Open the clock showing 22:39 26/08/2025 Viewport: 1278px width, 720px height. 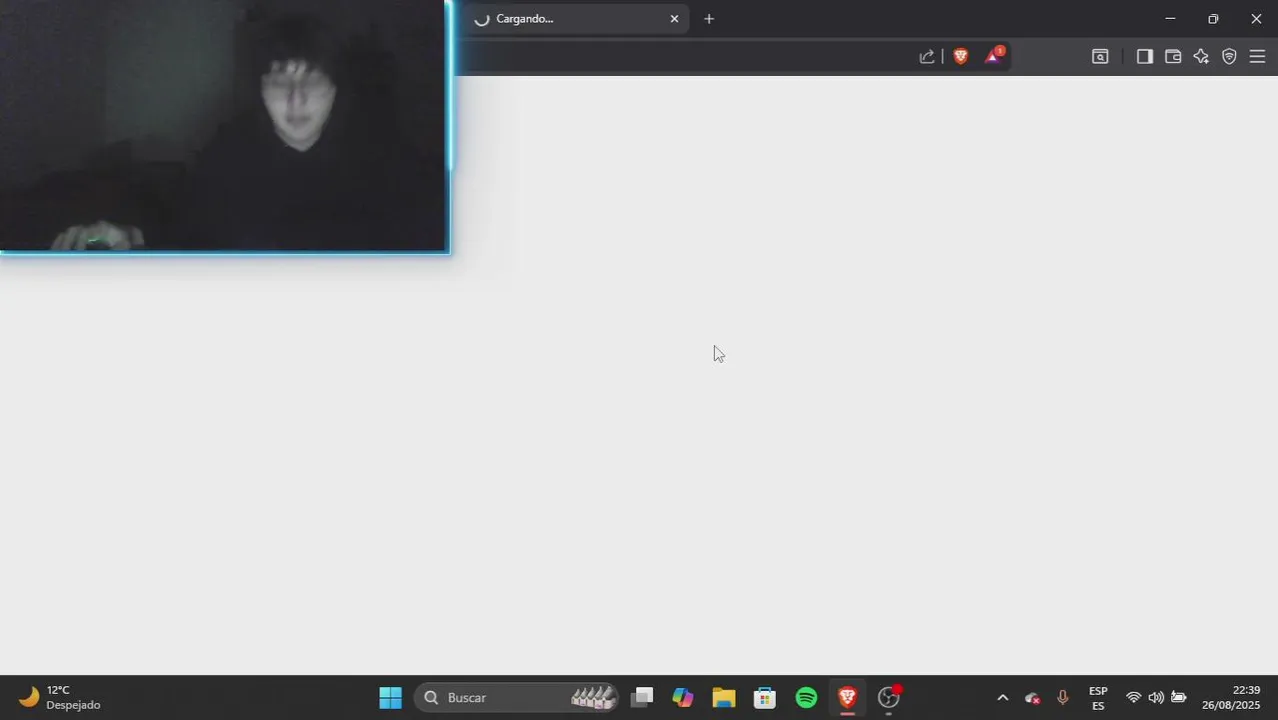(1232, 698)
